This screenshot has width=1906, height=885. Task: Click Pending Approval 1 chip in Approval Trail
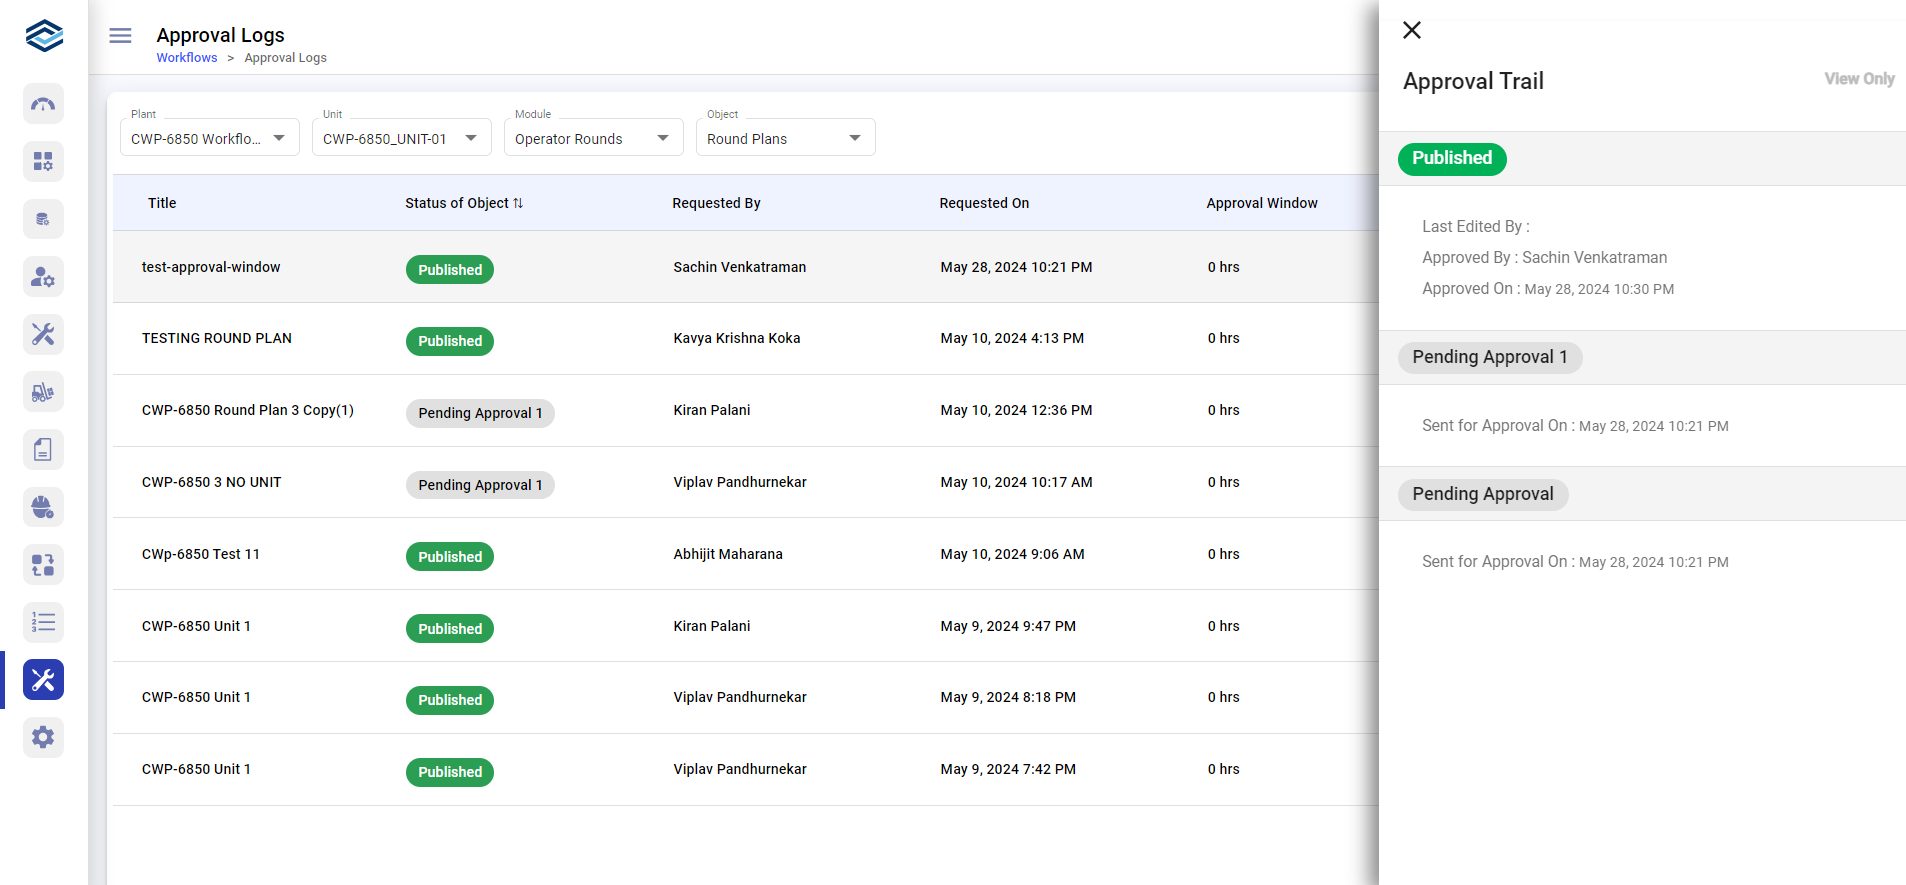1490,358
